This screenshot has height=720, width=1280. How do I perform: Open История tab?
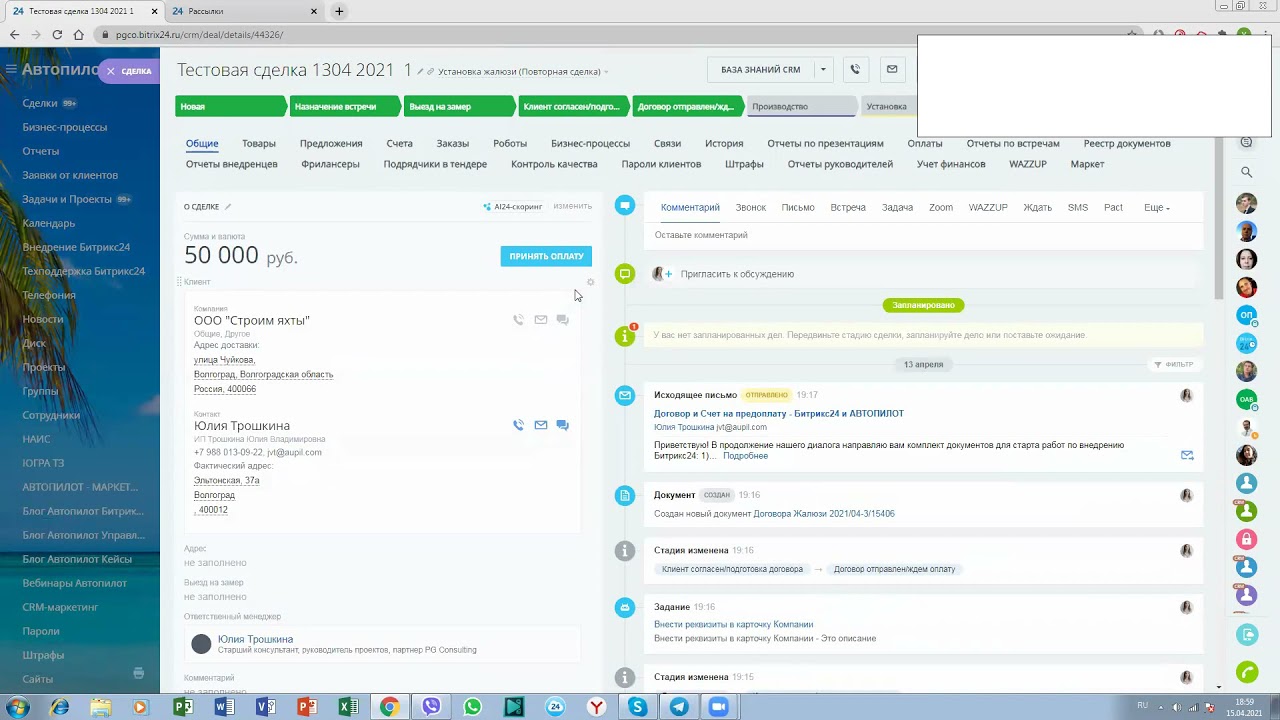coord(724,144)
